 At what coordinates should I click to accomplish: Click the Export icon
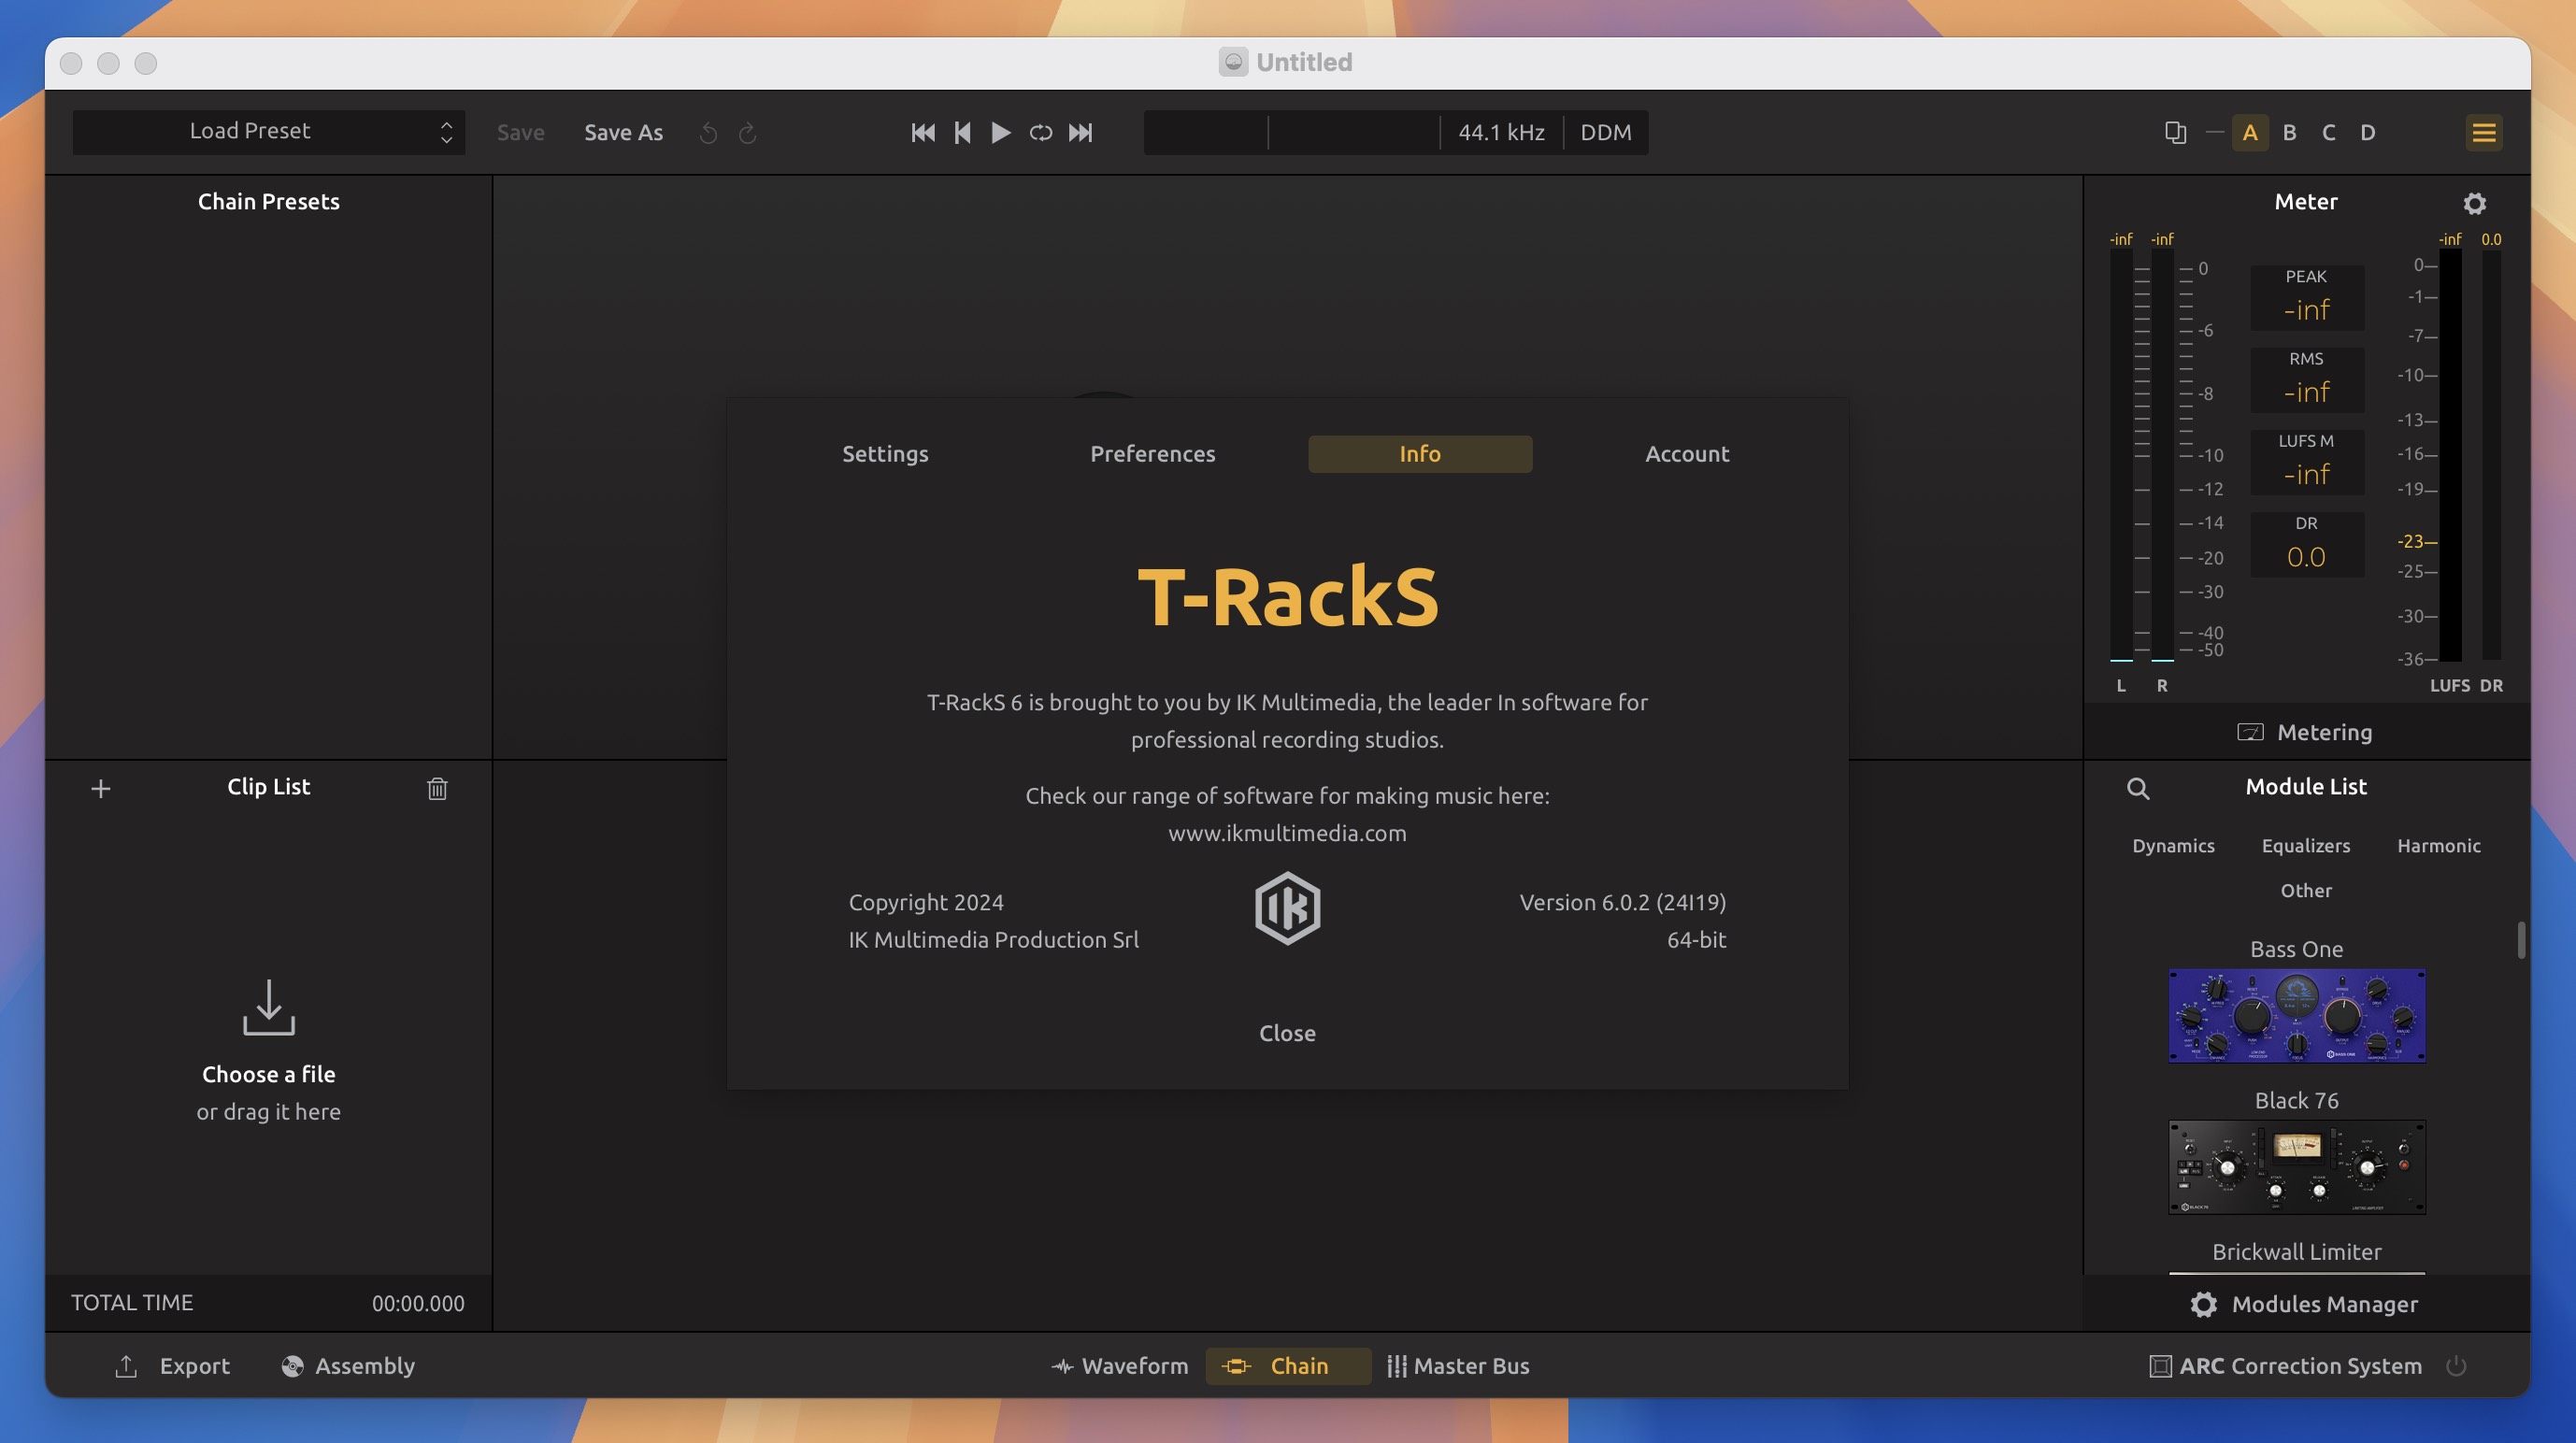(125, 1365)
